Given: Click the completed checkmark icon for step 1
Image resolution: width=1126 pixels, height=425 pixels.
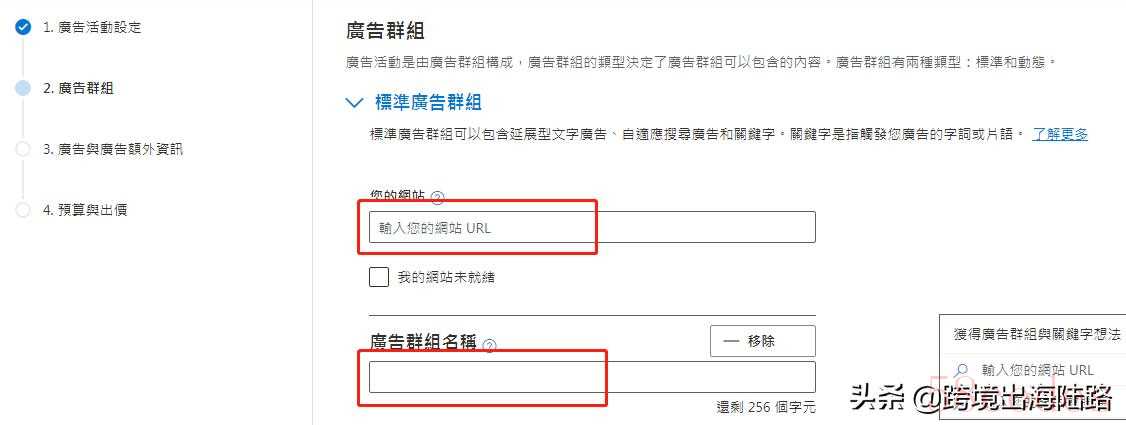Looking at the screenshot, I should (x=23, y=27).
